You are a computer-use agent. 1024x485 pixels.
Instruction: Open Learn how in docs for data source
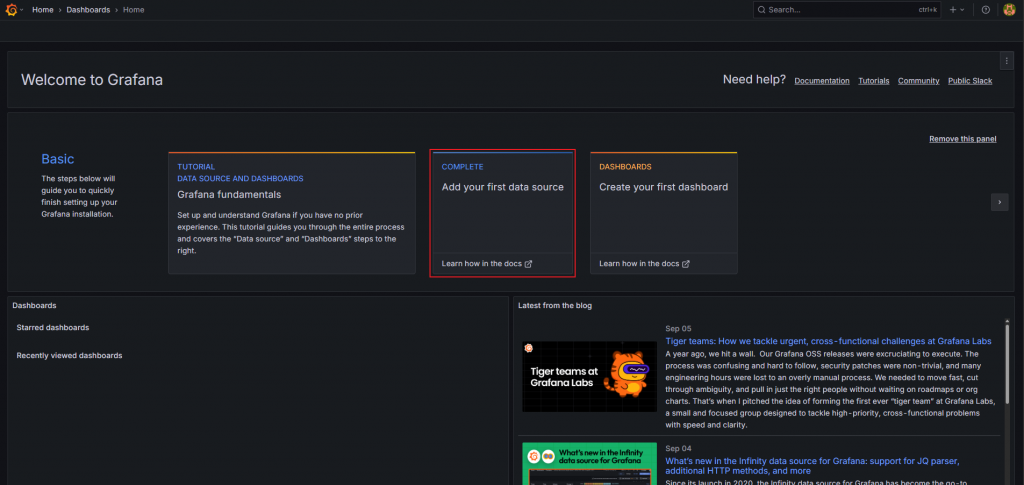[487, 264]
